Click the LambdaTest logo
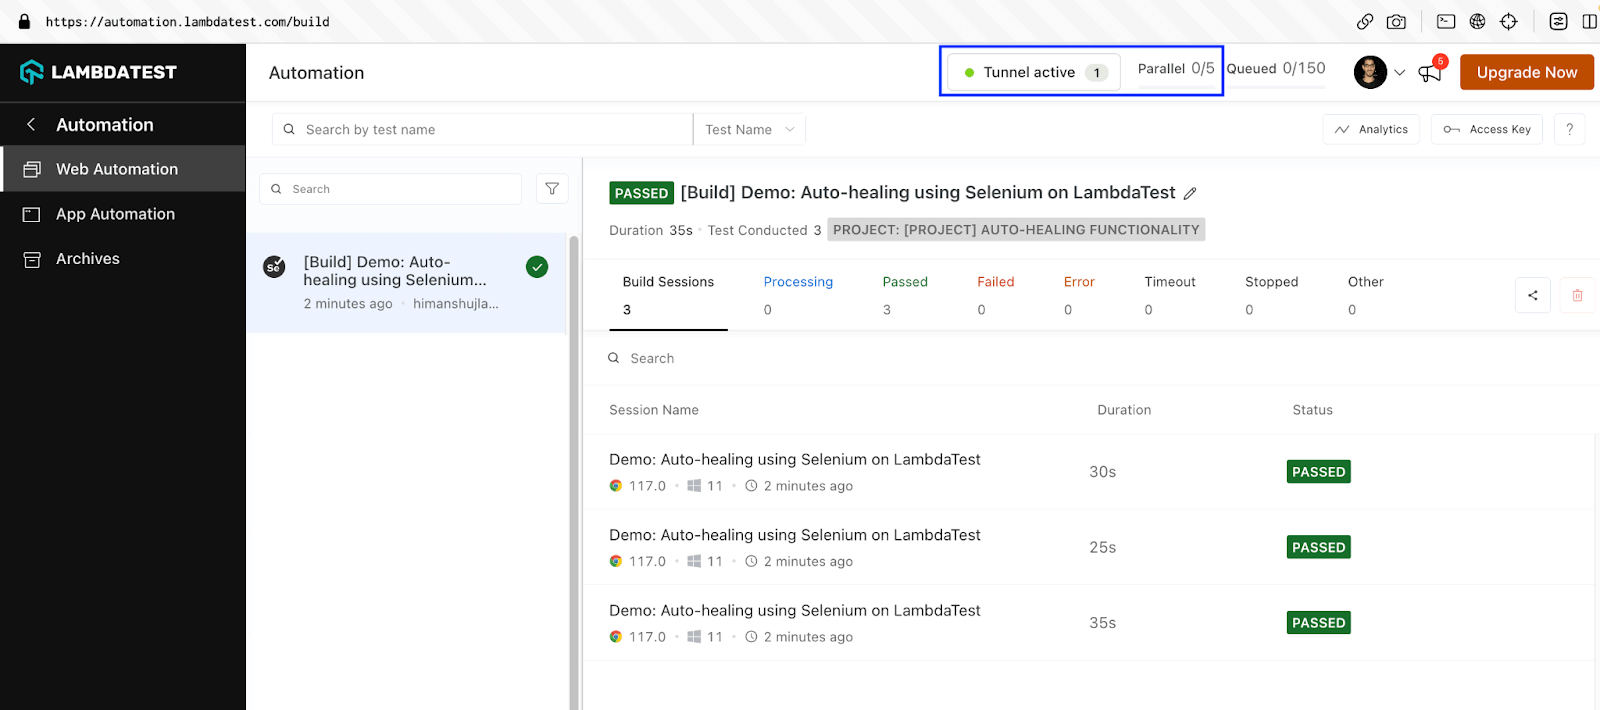Screen dimensions: 1600x710 coord(98,72)
